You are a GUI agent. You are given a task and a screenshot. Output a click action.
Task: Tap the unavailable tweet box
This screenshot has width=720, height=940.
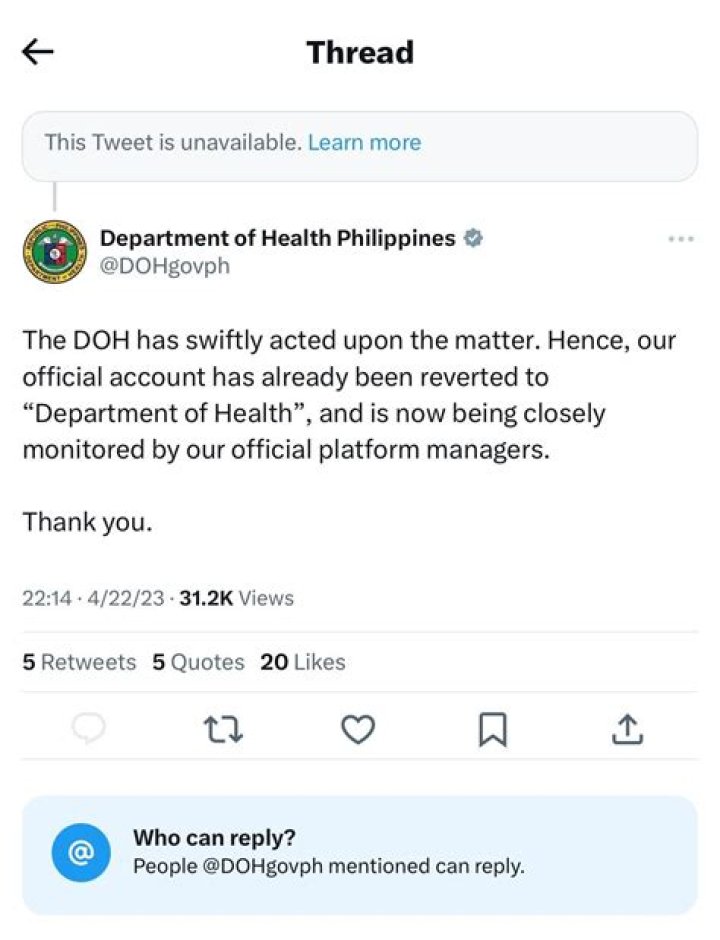(360, 146)
